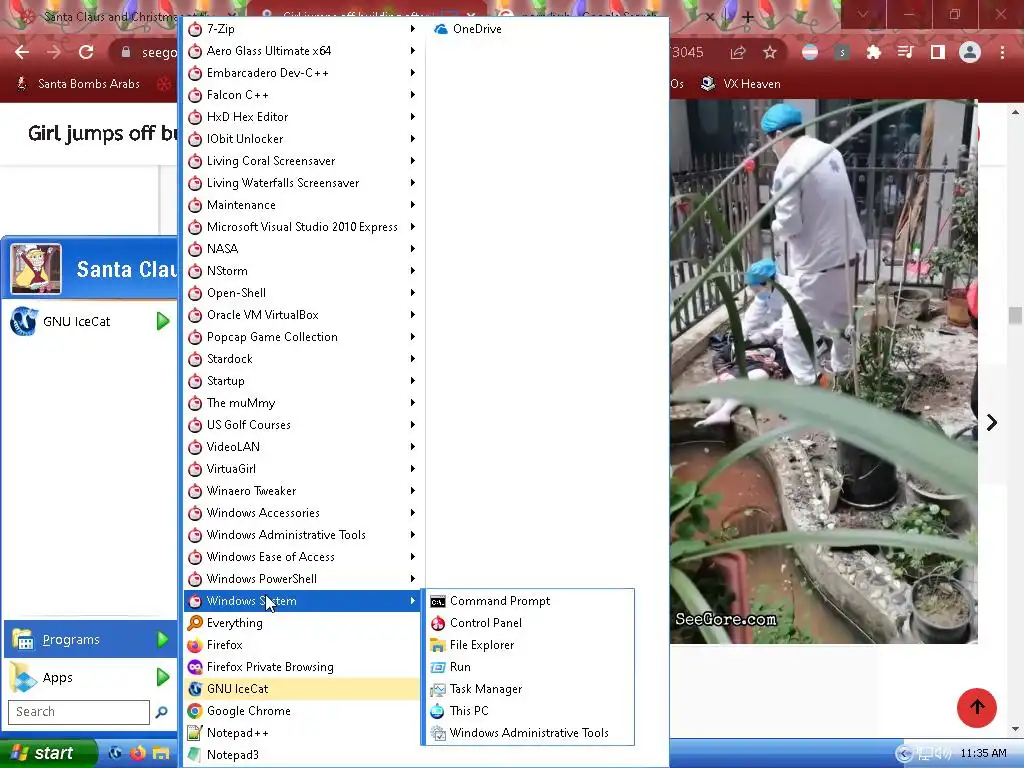The width and height of the screenshot is (1024, 768).
Task: Click the IceCat icon in taskbar quick launch
Action: 116,753
